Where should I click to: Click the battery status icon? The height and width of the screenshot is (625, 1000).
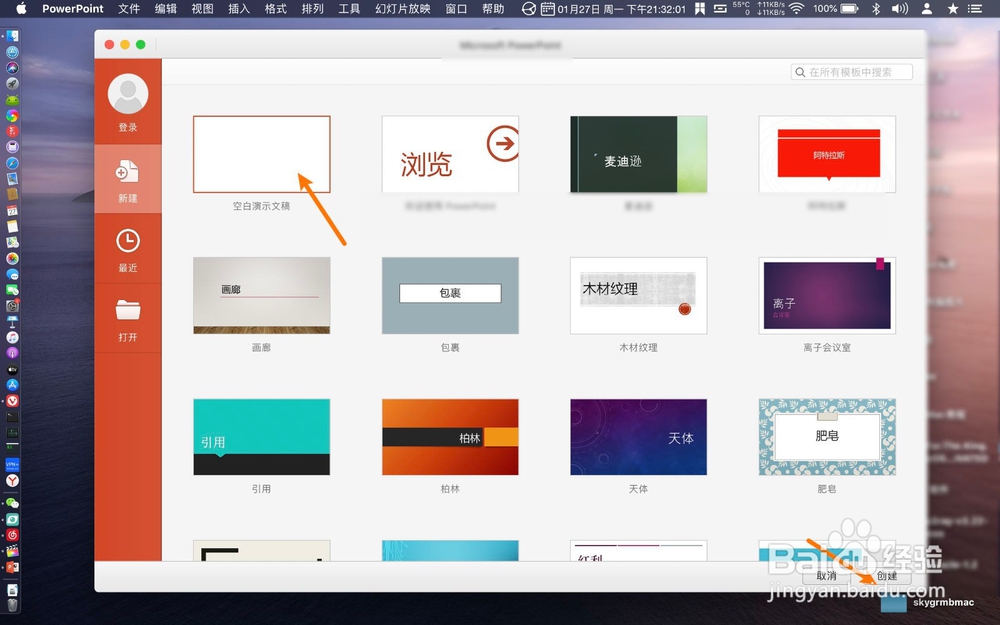pos(849,8)
